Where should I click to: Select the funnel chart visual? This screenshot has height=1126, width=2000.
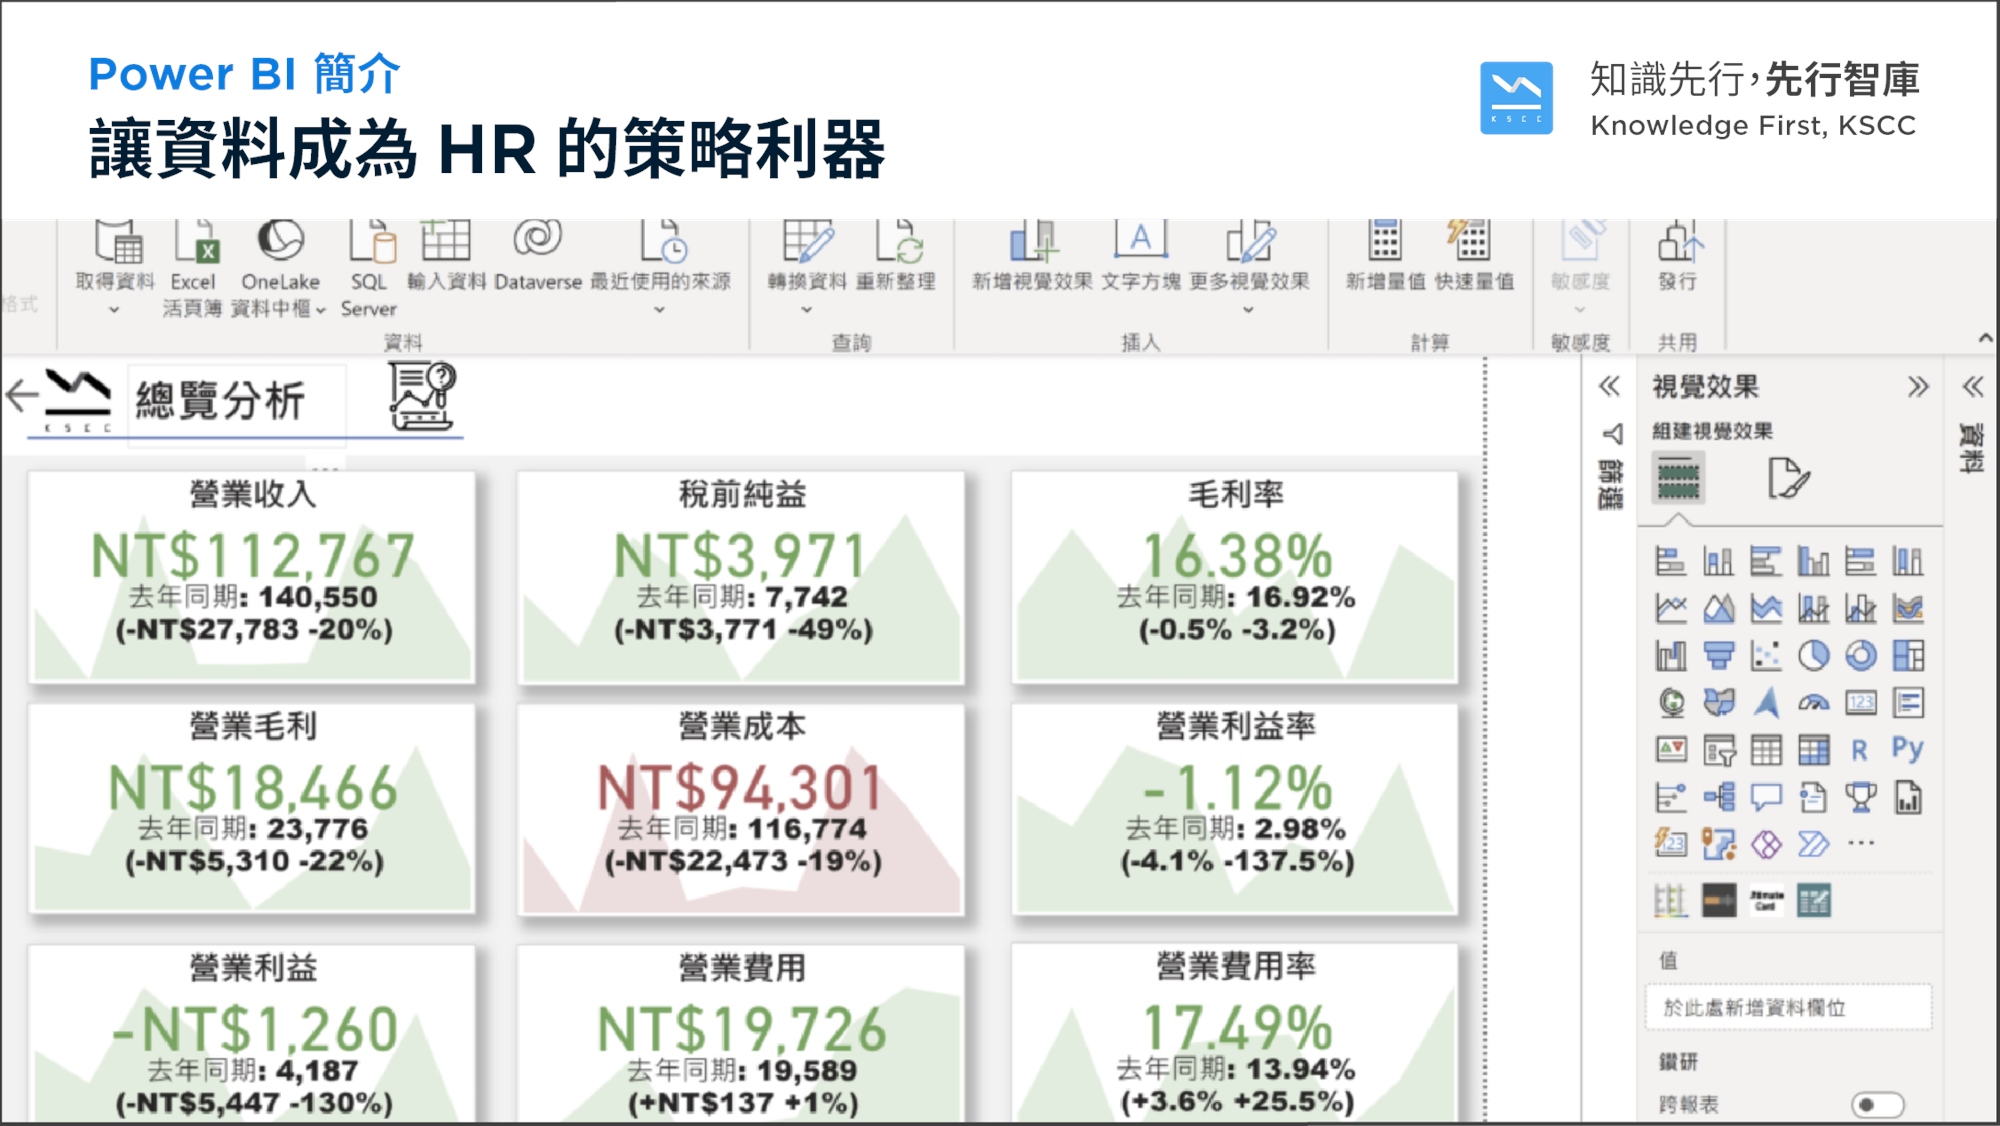[x=1718, y=656]
